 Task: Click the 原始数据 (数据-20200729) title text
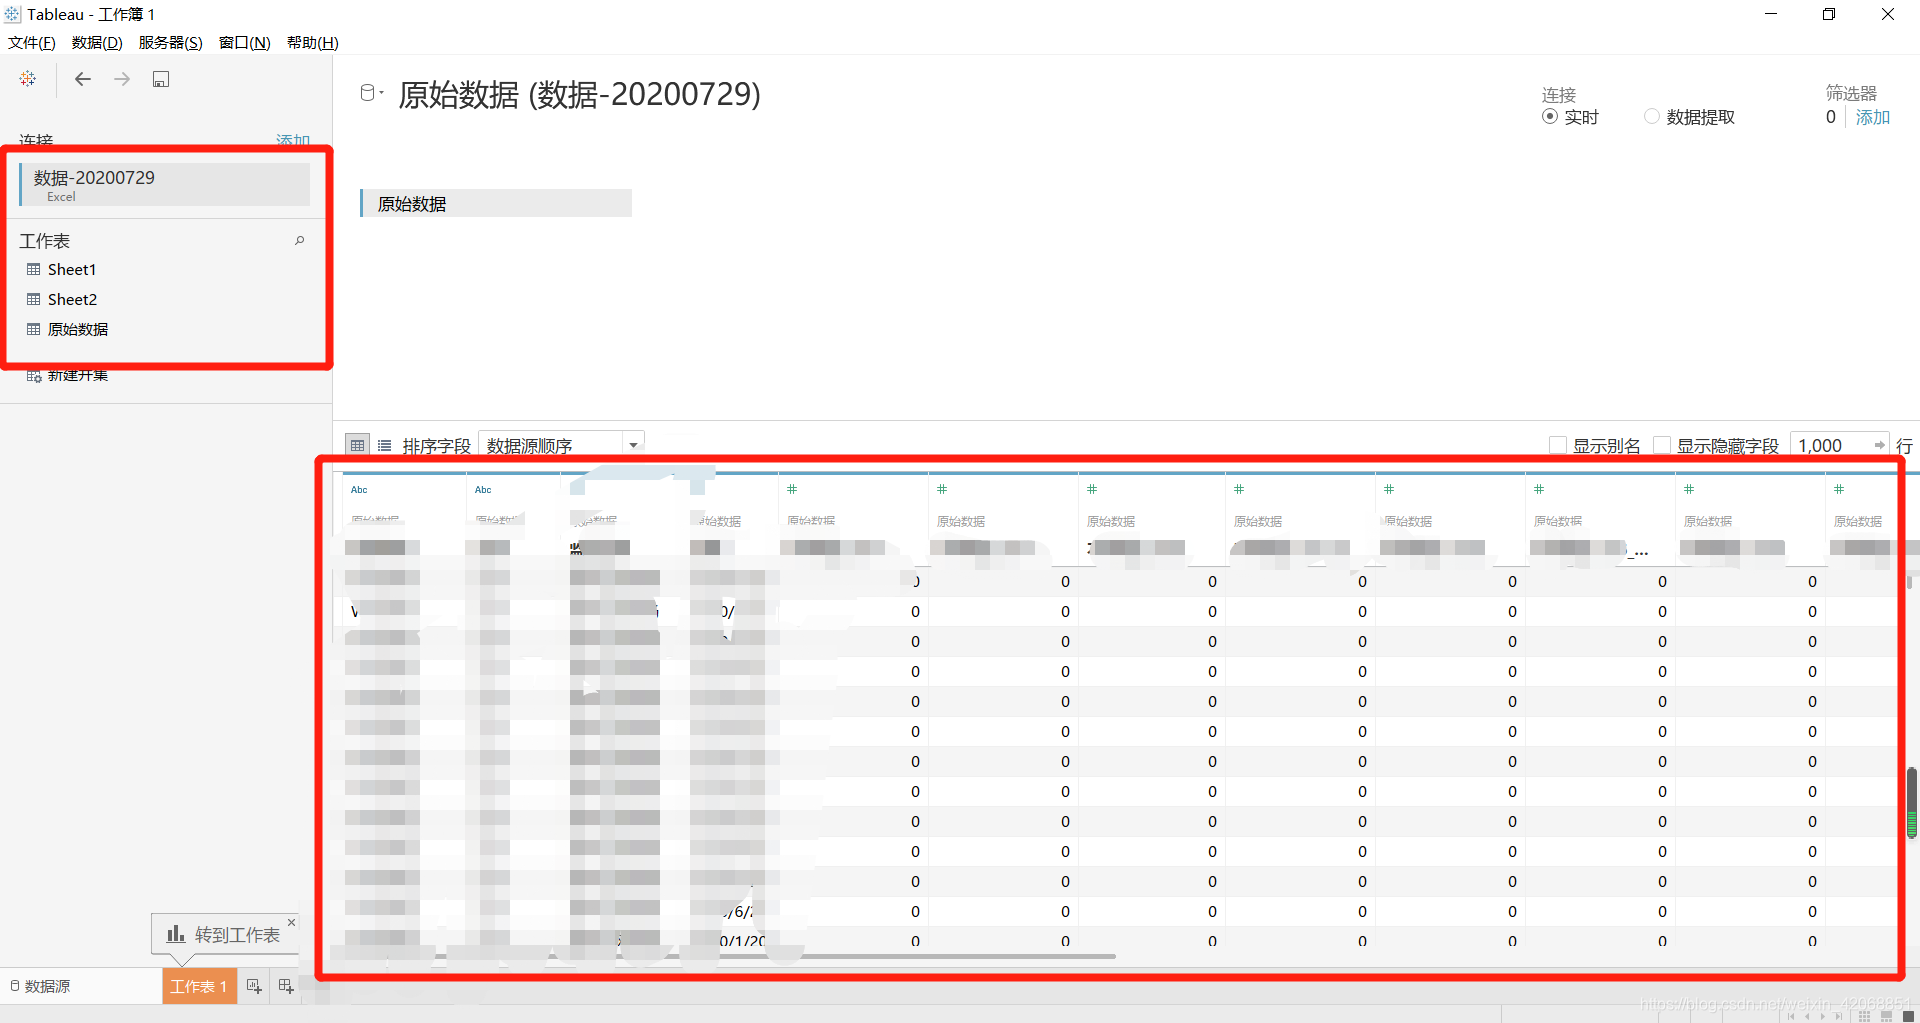[x=579, y=94]
